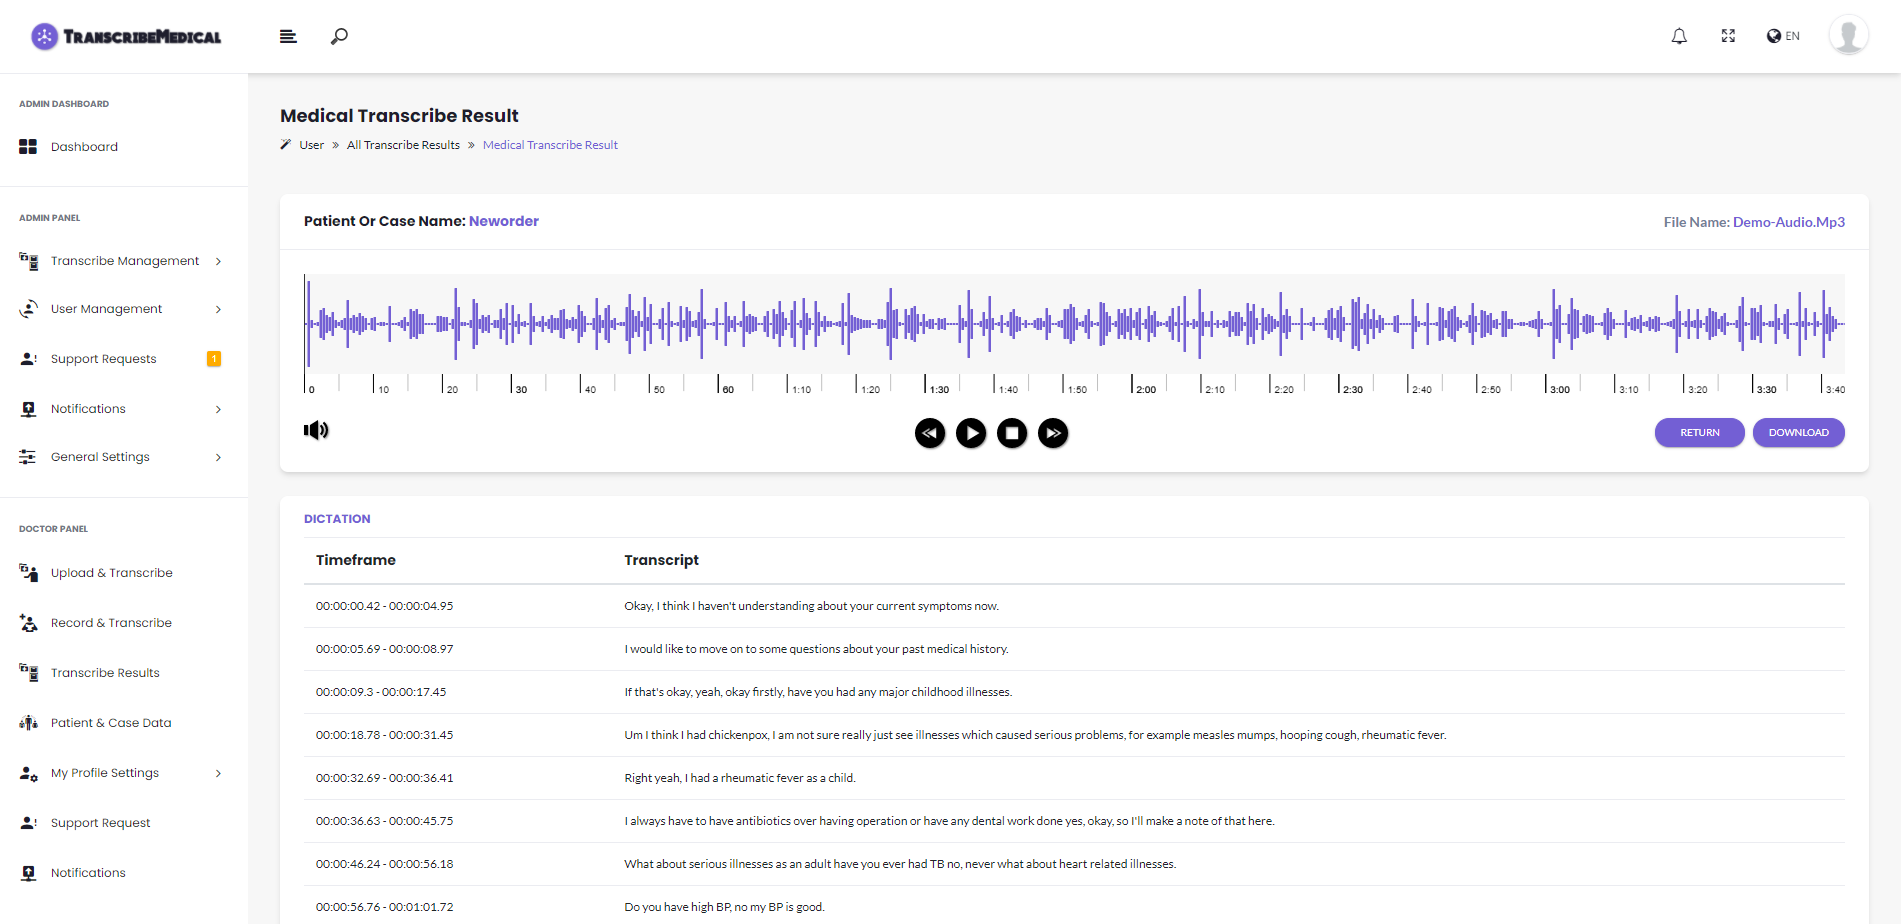Go to Patient & Case Data
Screen dimensions: 1901x924
click(111, 723)
